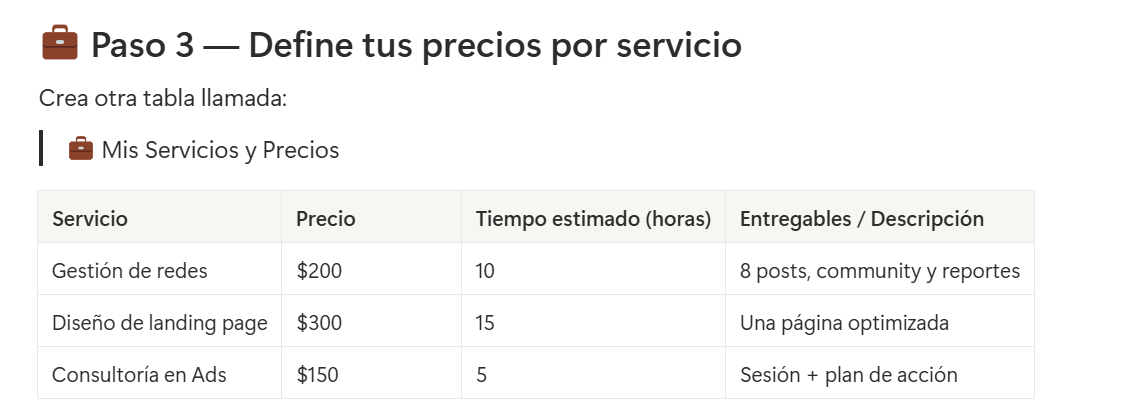Click the 15 hours cell

485,322
